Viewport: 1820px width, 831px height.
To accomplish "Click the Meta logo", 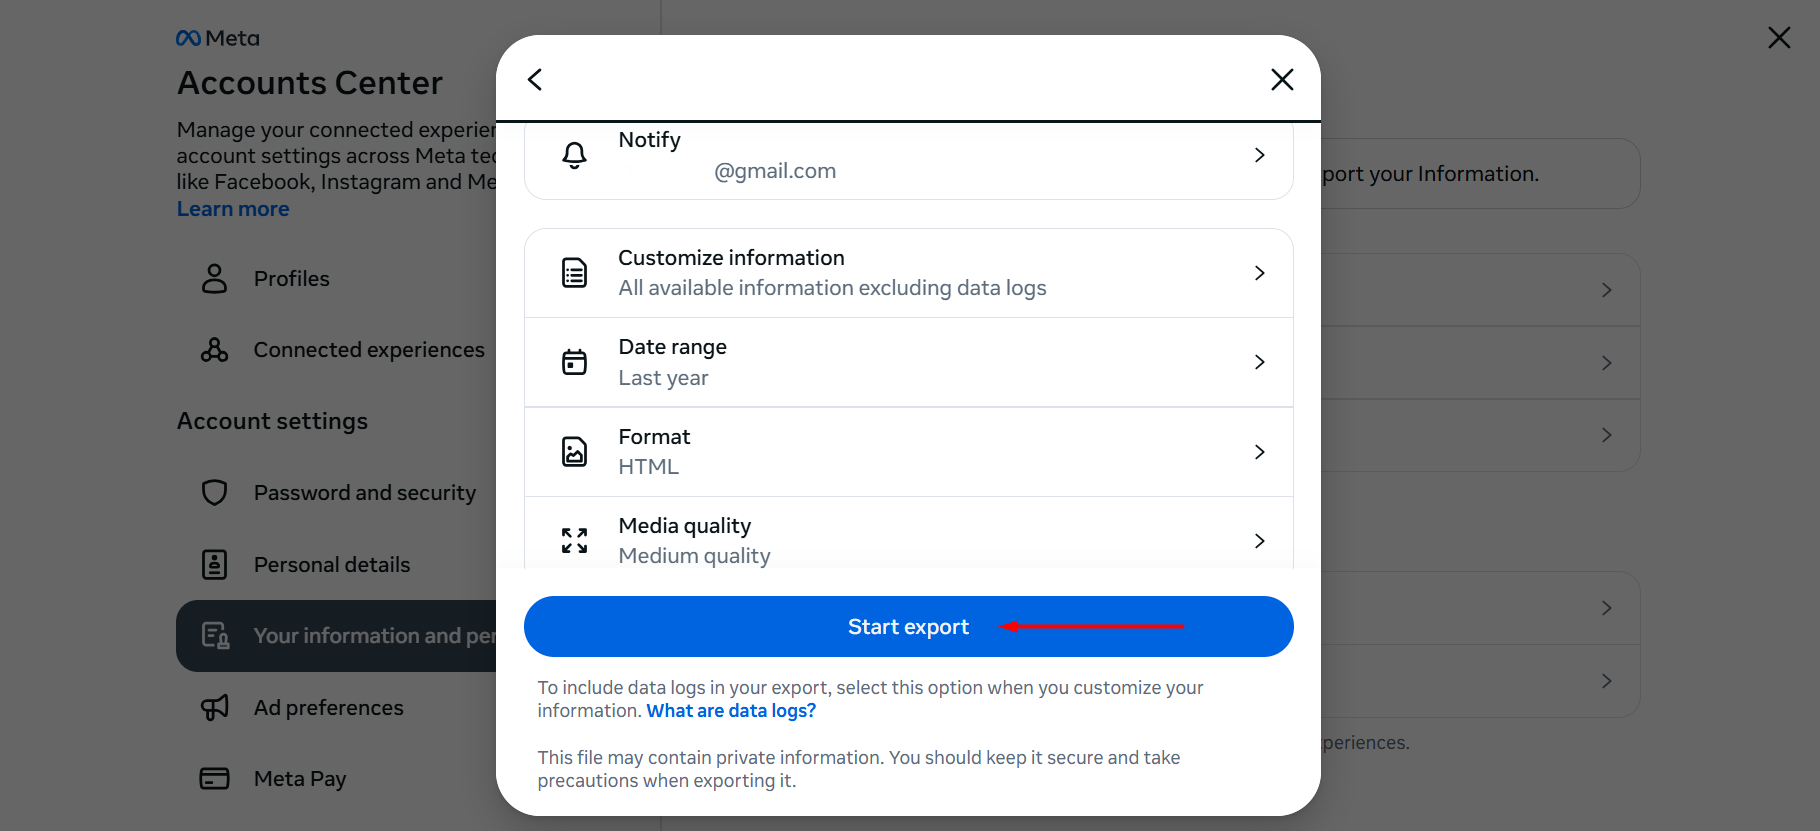I will [x=218, y=38].
